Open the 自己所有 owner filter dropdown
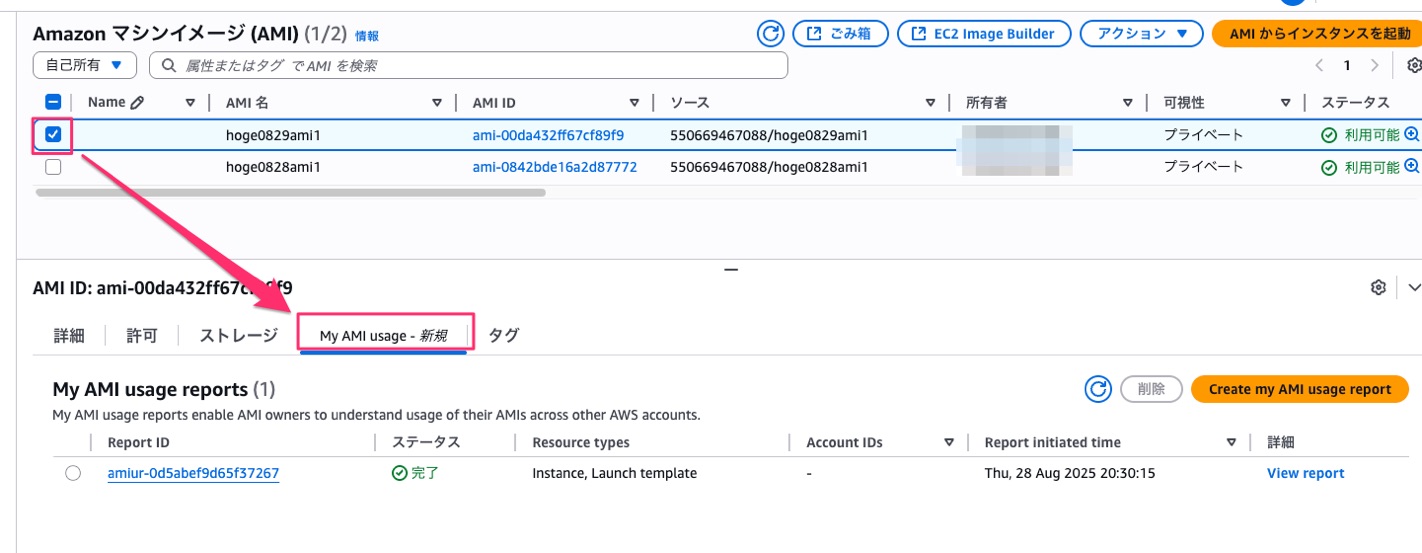1422x553 pixels. coord(84,65)
